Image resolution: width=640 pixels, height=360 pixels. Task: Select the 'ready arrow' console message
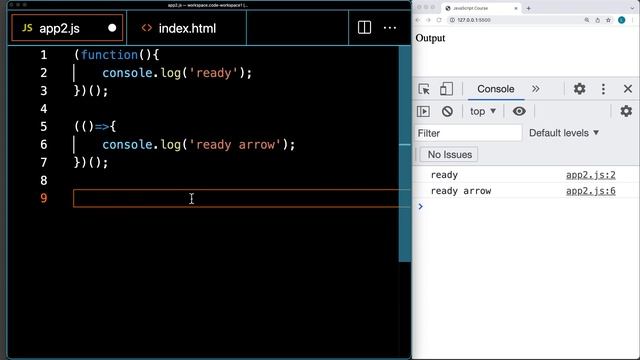point(461,191)
